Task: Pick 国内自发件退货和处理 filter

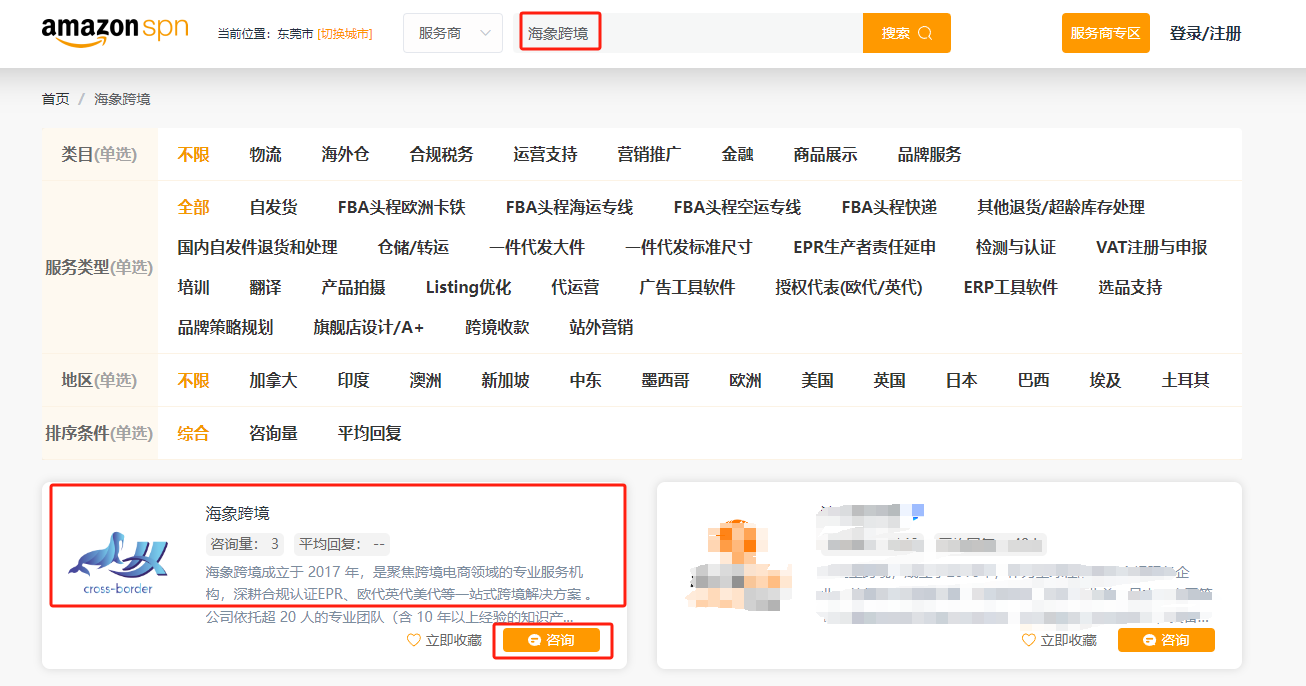Action: pyautogui.click(x=258, y=247)
